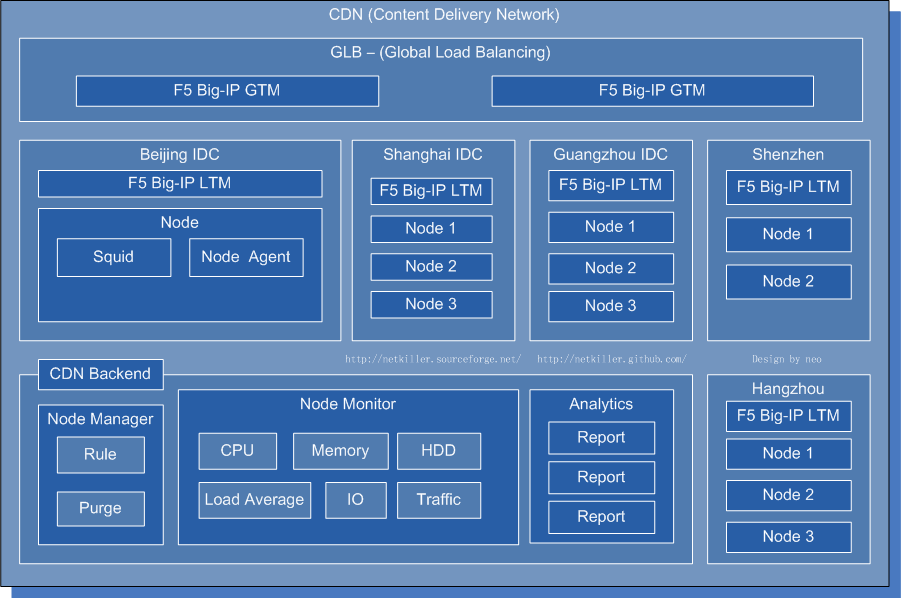Click the Load Average indicator

coord(254,500)
